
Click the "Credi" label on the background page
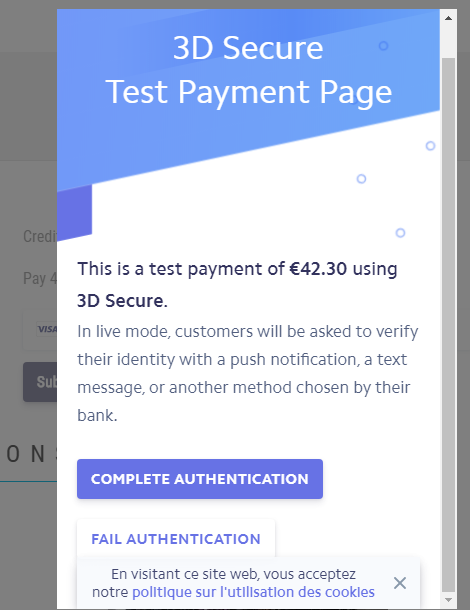[x=40, y=236]
